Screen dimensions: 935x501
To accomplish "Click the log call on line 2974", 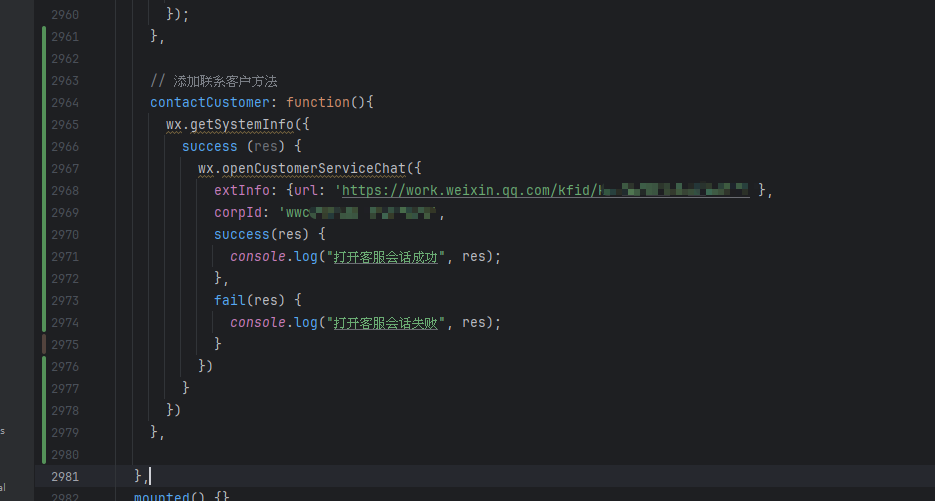I will click(305, 323).
